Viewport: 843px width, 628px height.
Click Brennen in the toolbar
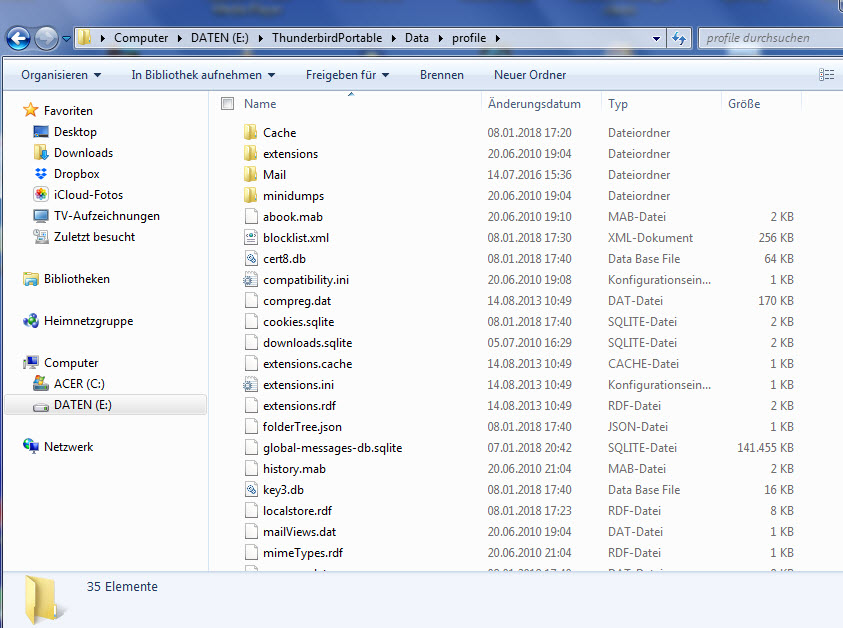coord(441,75)
